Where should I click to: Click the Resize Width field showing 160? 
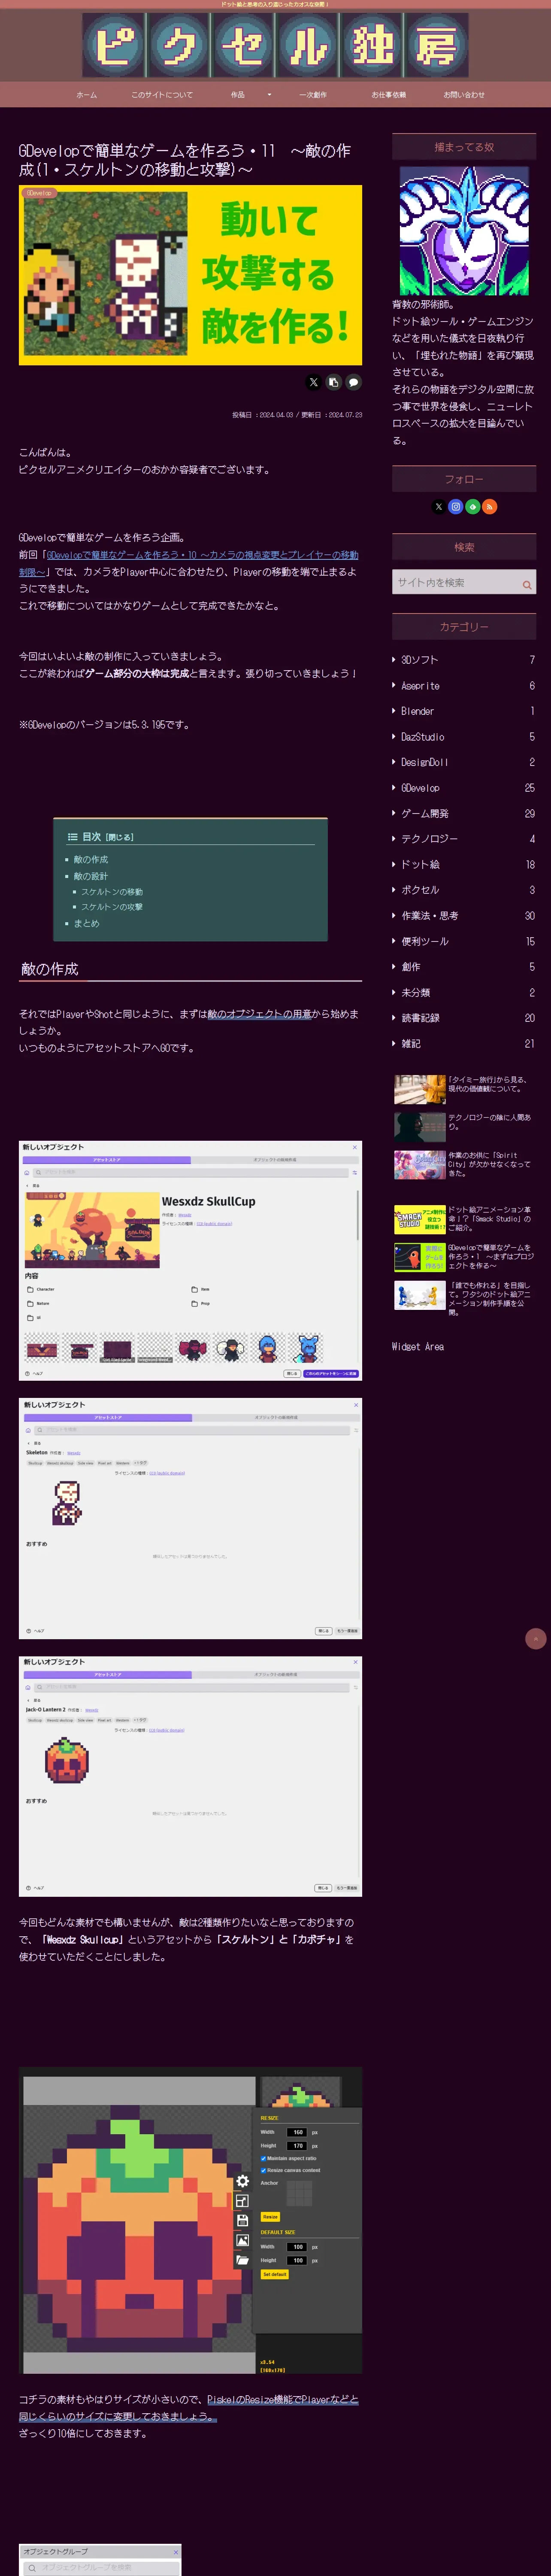click(297, 2132)
